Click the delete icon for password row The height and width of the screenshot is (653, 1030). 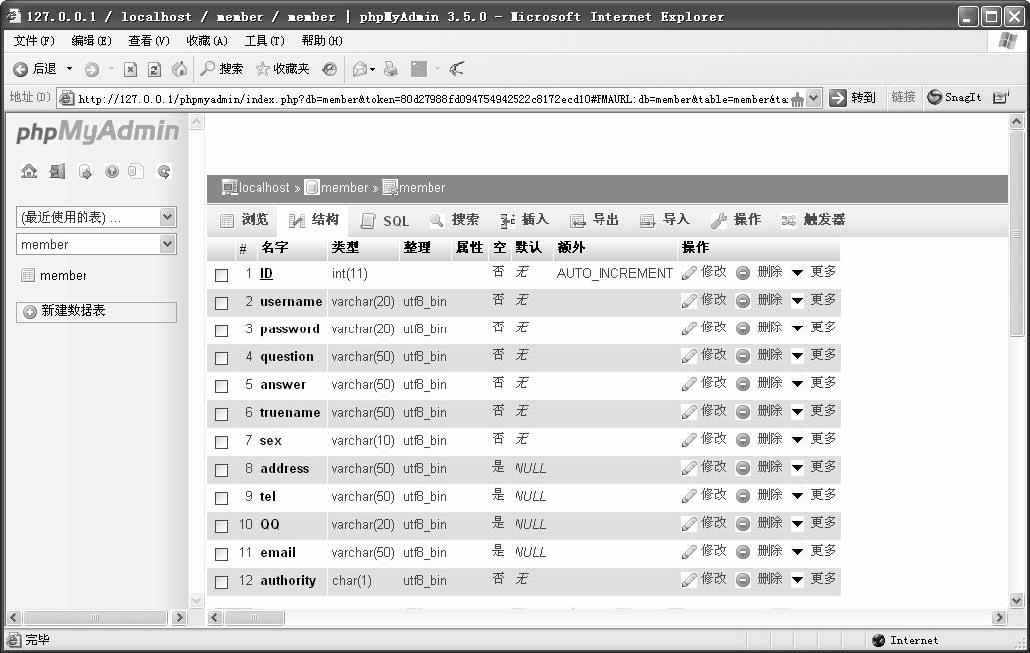(x=742, y=328)
